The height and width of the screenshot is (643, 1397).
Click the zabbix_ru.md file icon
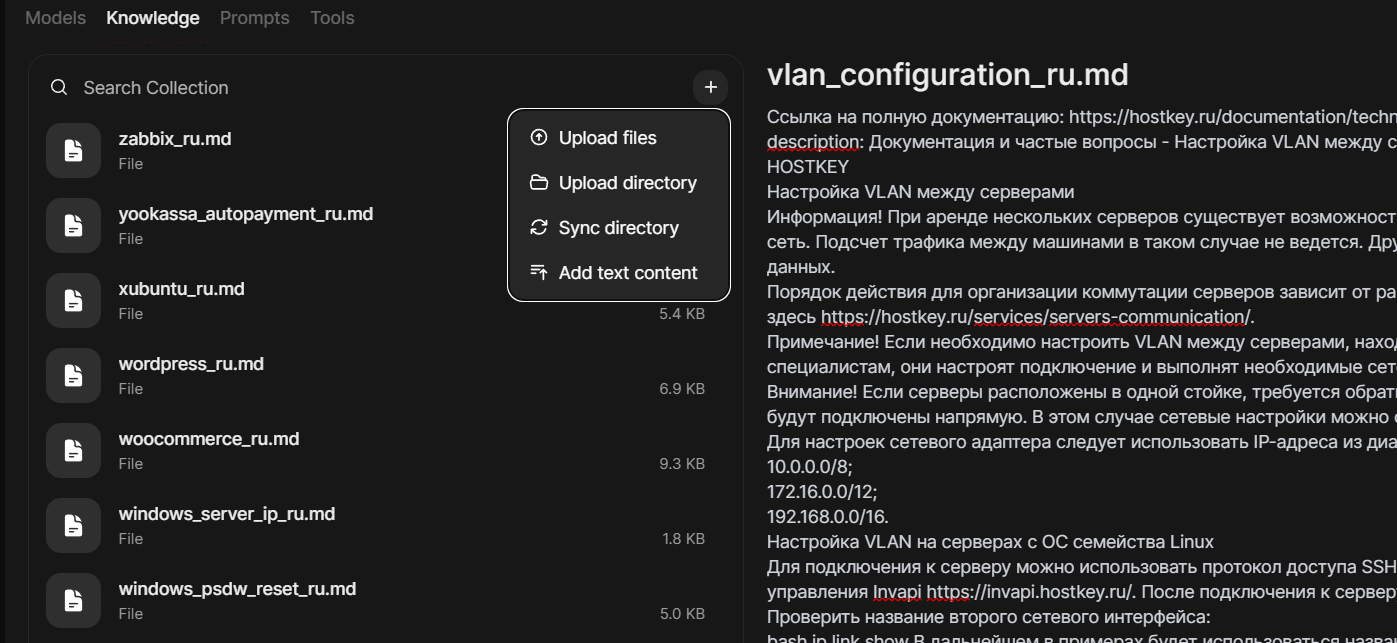(73, 151)
